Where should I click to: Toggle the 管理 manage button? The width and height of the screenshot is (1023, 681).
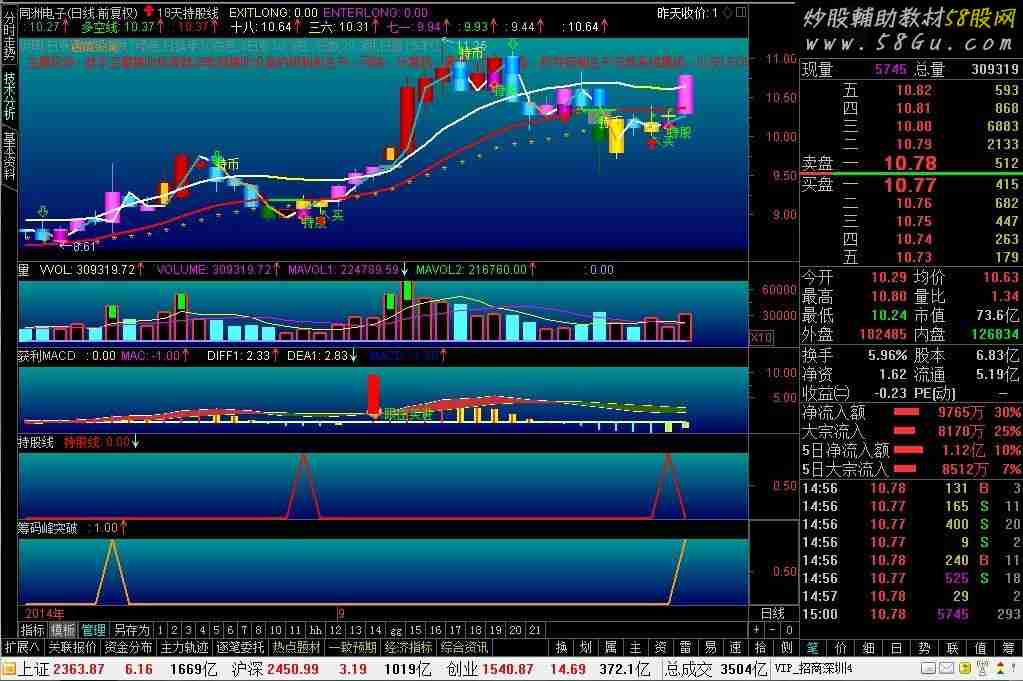(93, 630)
